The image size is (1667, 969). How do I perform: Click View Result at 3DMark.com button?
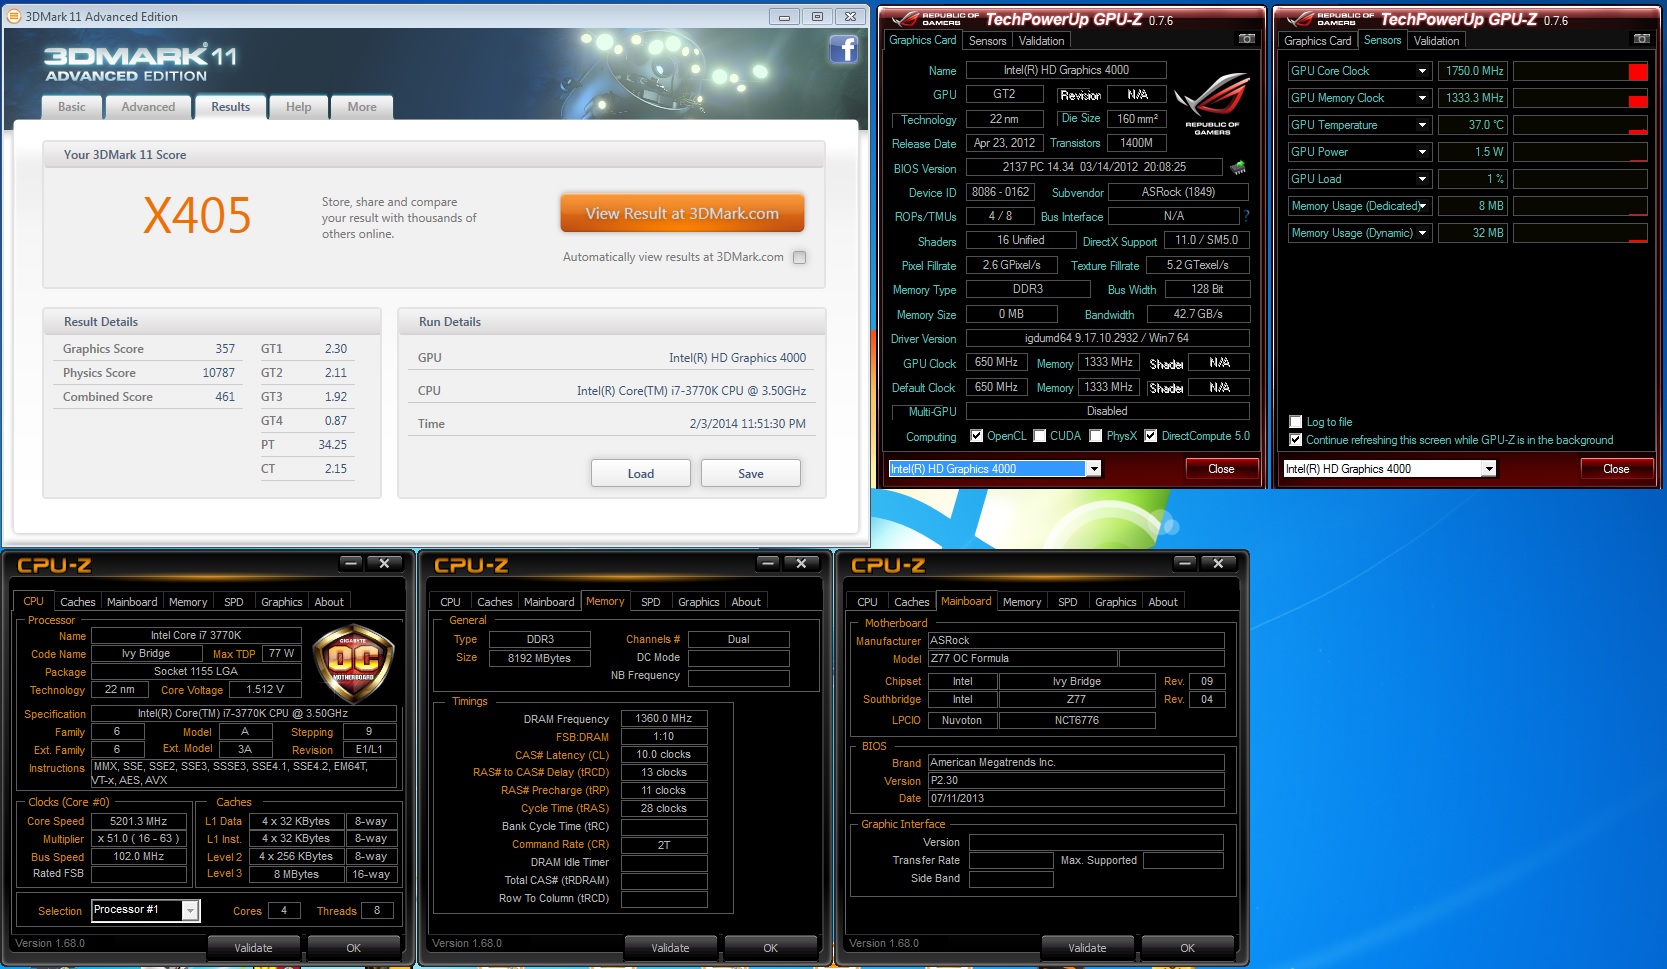pyautogui.click(x=682, y=213)
